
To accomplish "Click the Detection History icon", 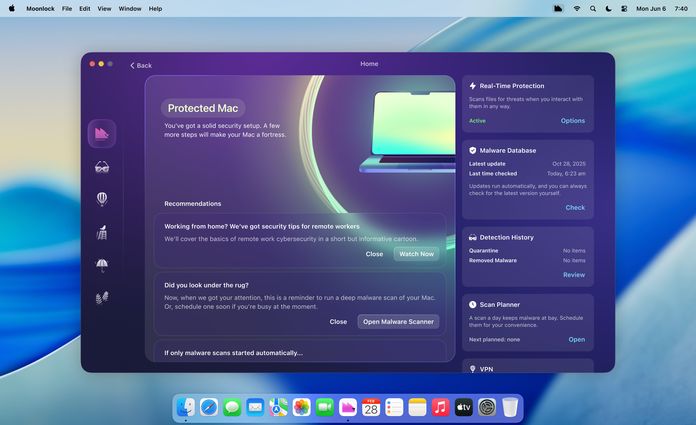I will pyautogui.click(x=472, y=238).
